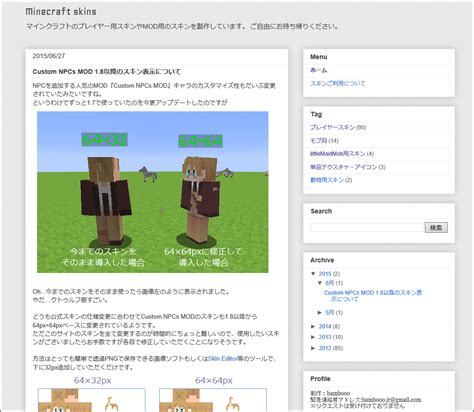
Task: Expand the 2012 archive triangle
Action: (x=313, y=348)
